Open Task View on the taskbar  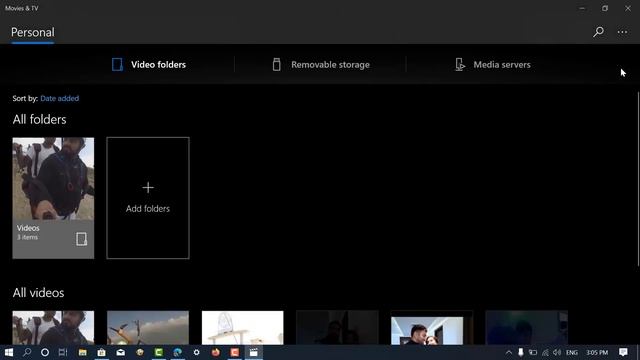pyautogui.click(x=63, y=352)
